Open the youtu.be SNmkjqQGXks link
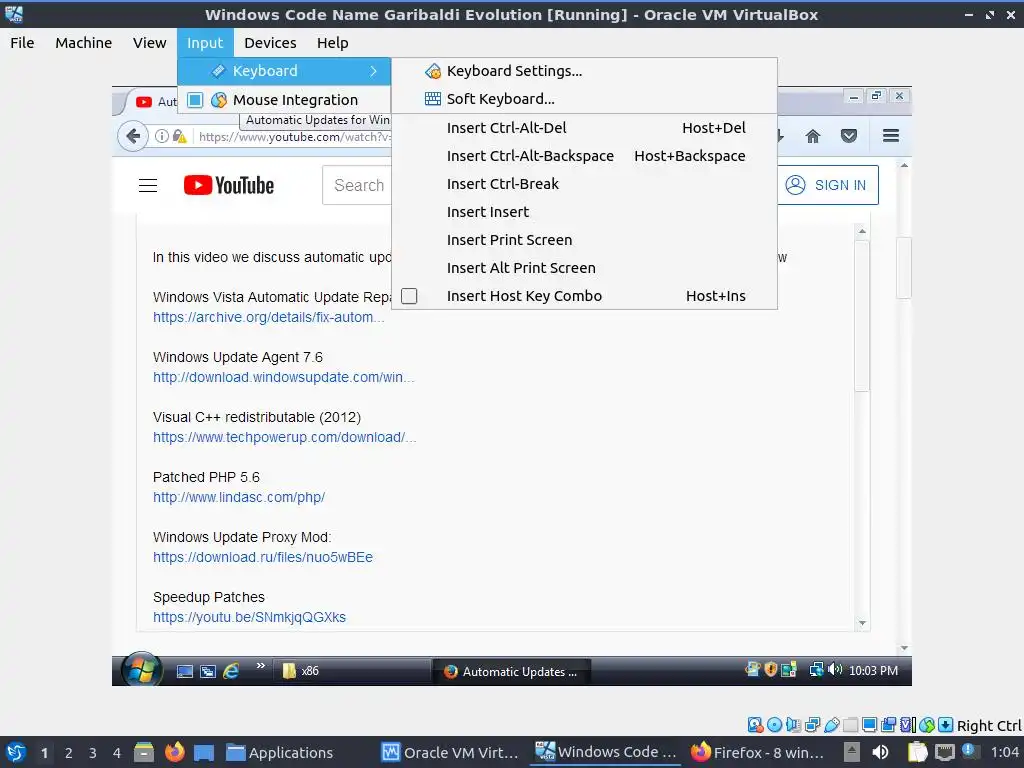Viewport: 1024px width, 768px height. tap(249, 618)
